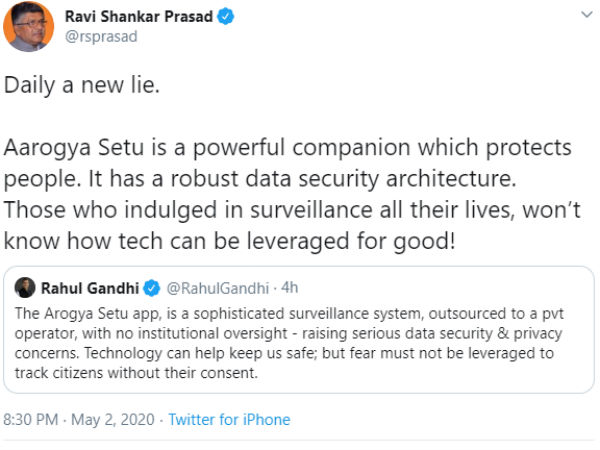The width and height of the screenshot is (600, 450).
Task: Open Rahul Gandhi's name in quoted tweet
Action: 91,289
